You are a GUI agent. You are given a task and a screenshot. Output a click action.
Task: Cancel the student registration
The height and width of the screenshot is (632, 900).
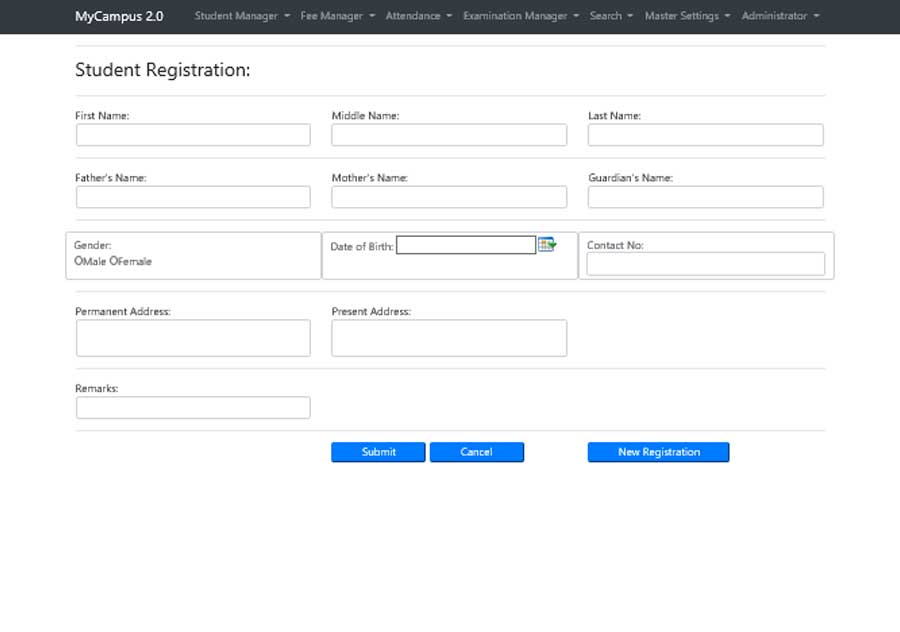pyautogui.click(x=476, y=452)
